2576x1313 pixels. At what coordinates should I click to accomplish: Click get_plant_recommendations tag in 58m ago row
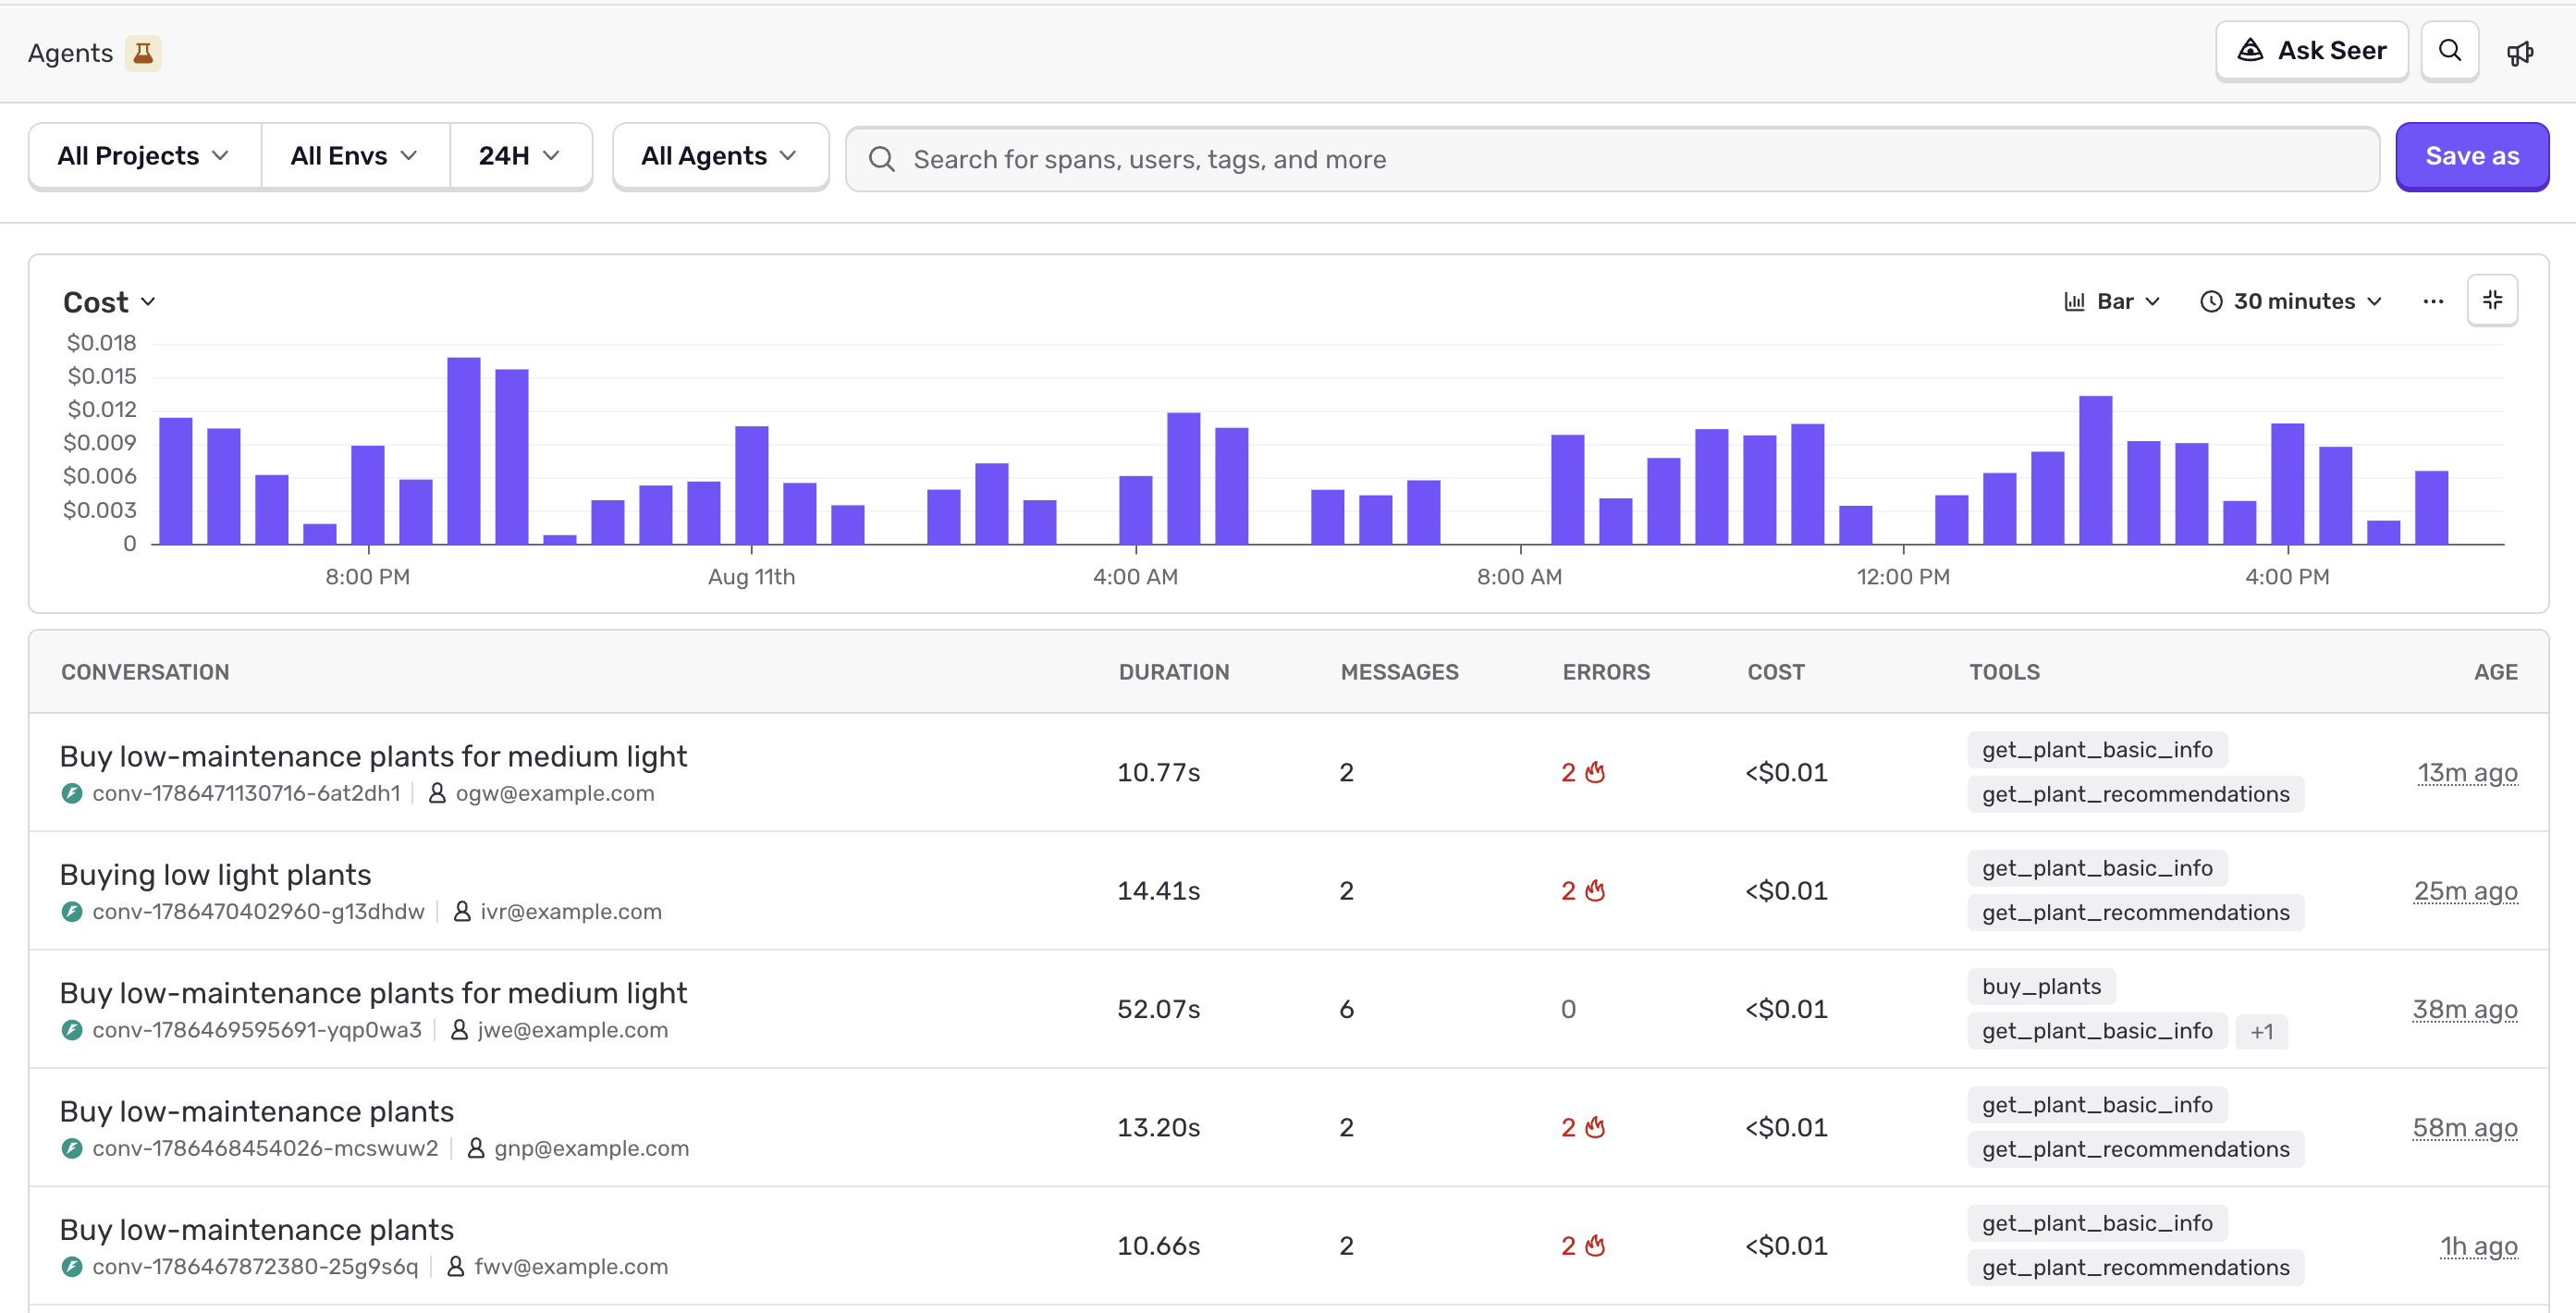click(2135, 1149)
